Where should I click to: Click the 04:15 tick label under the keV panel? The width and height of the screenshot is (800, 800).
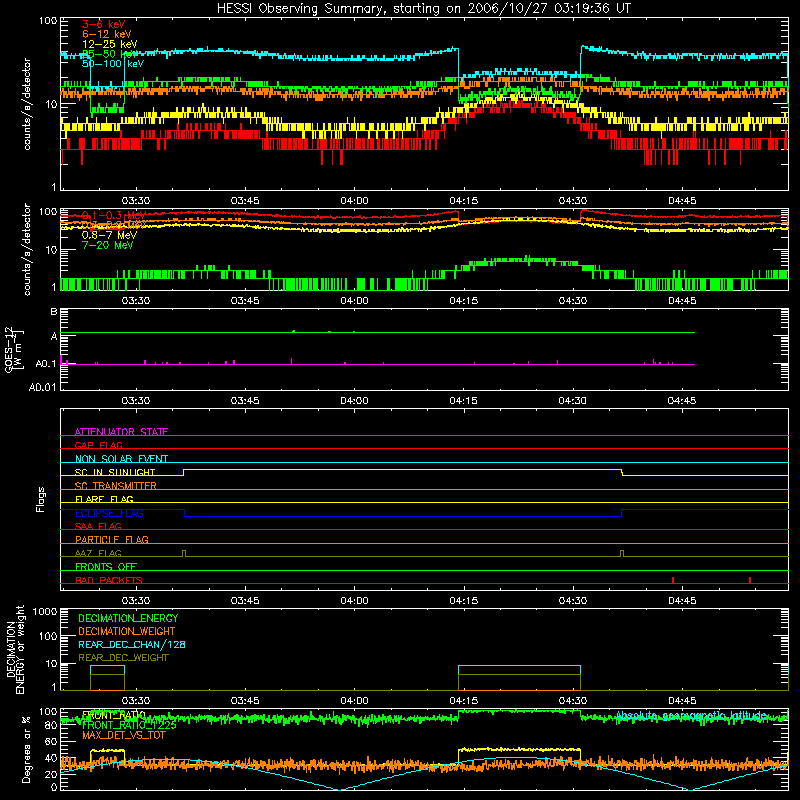click(x=464, y=201)
